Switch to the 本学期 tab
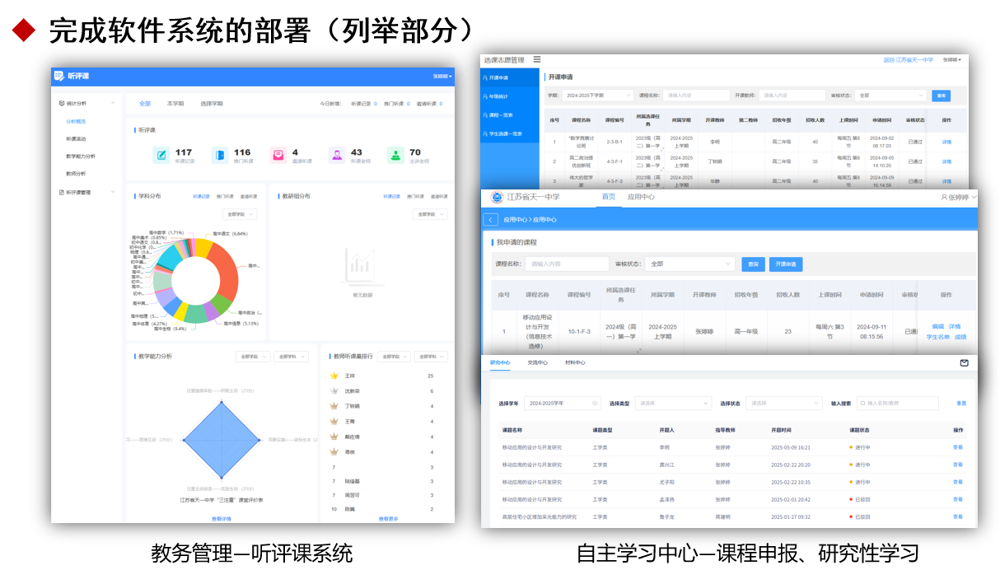1000x570 pixels. click(175, 103)
